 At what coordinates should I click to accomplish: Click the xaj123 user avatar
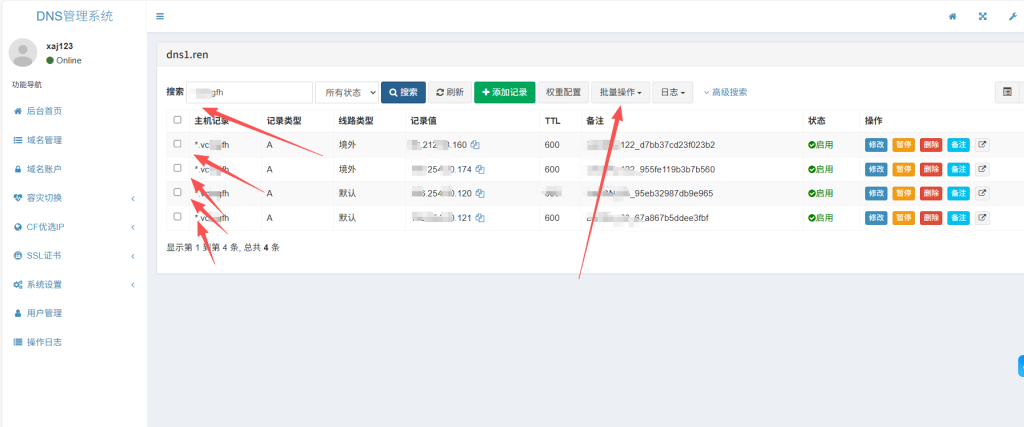click(x=23, y=52)
